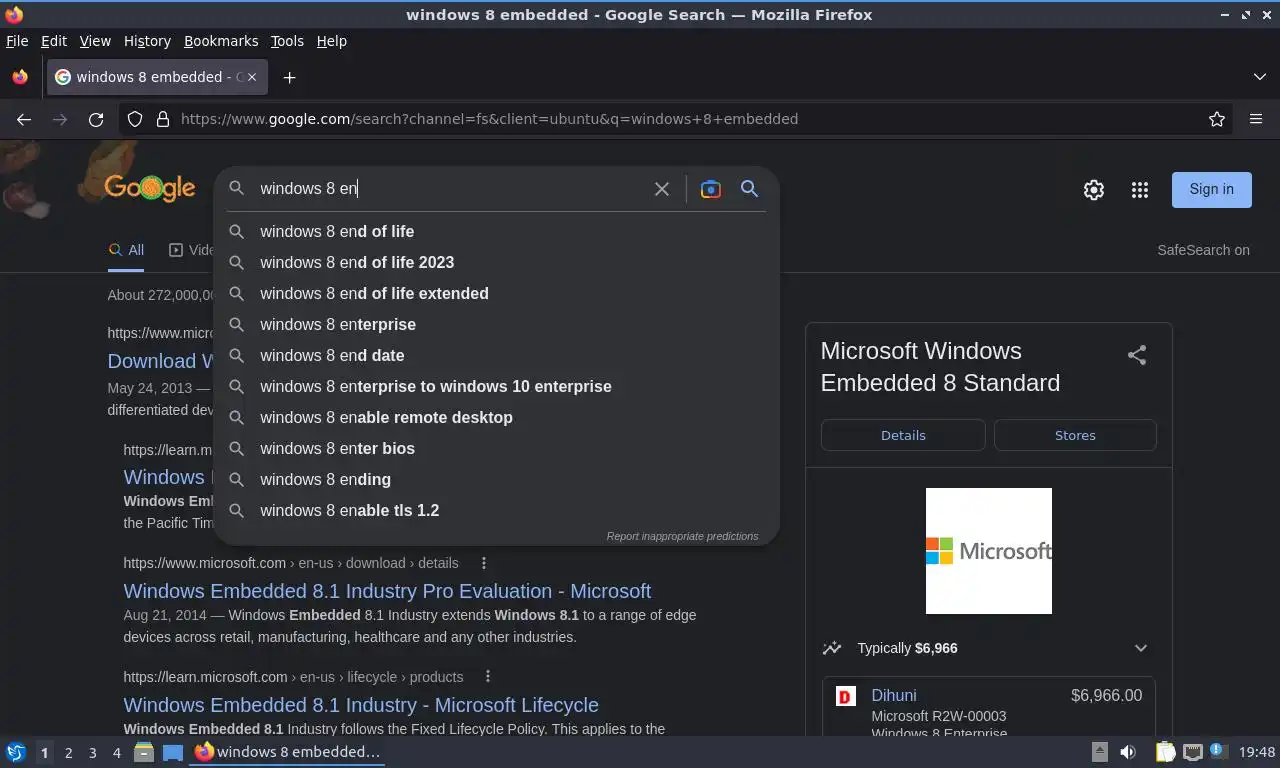This screenshot has width=1280, height=768.
Task: Reload the current page
Action: [96, 119]
